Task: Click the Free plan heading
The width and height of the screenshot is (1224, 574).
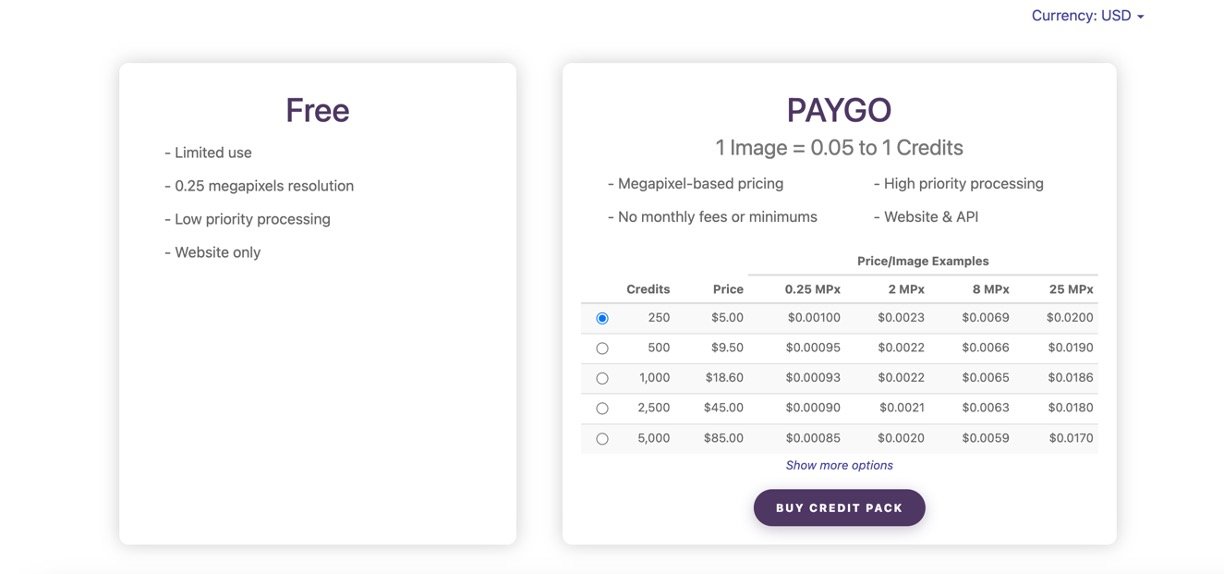Action: (x=317, y=110)
